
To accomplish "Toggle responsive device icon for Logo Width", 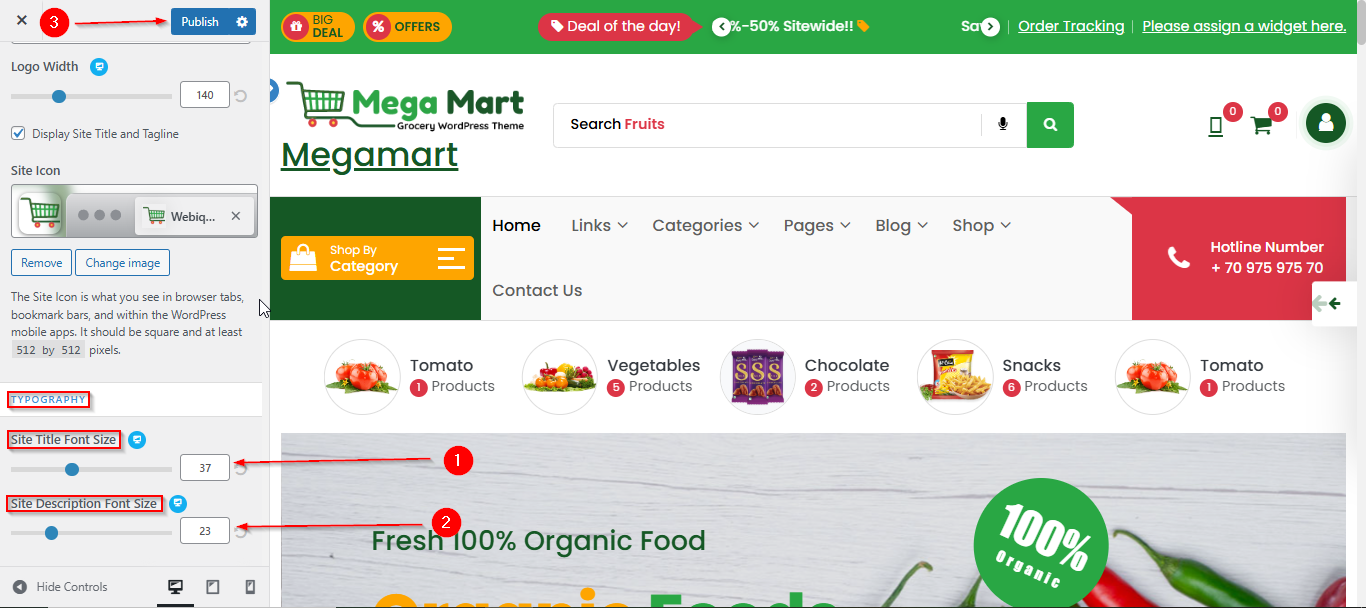I will 99,67.
